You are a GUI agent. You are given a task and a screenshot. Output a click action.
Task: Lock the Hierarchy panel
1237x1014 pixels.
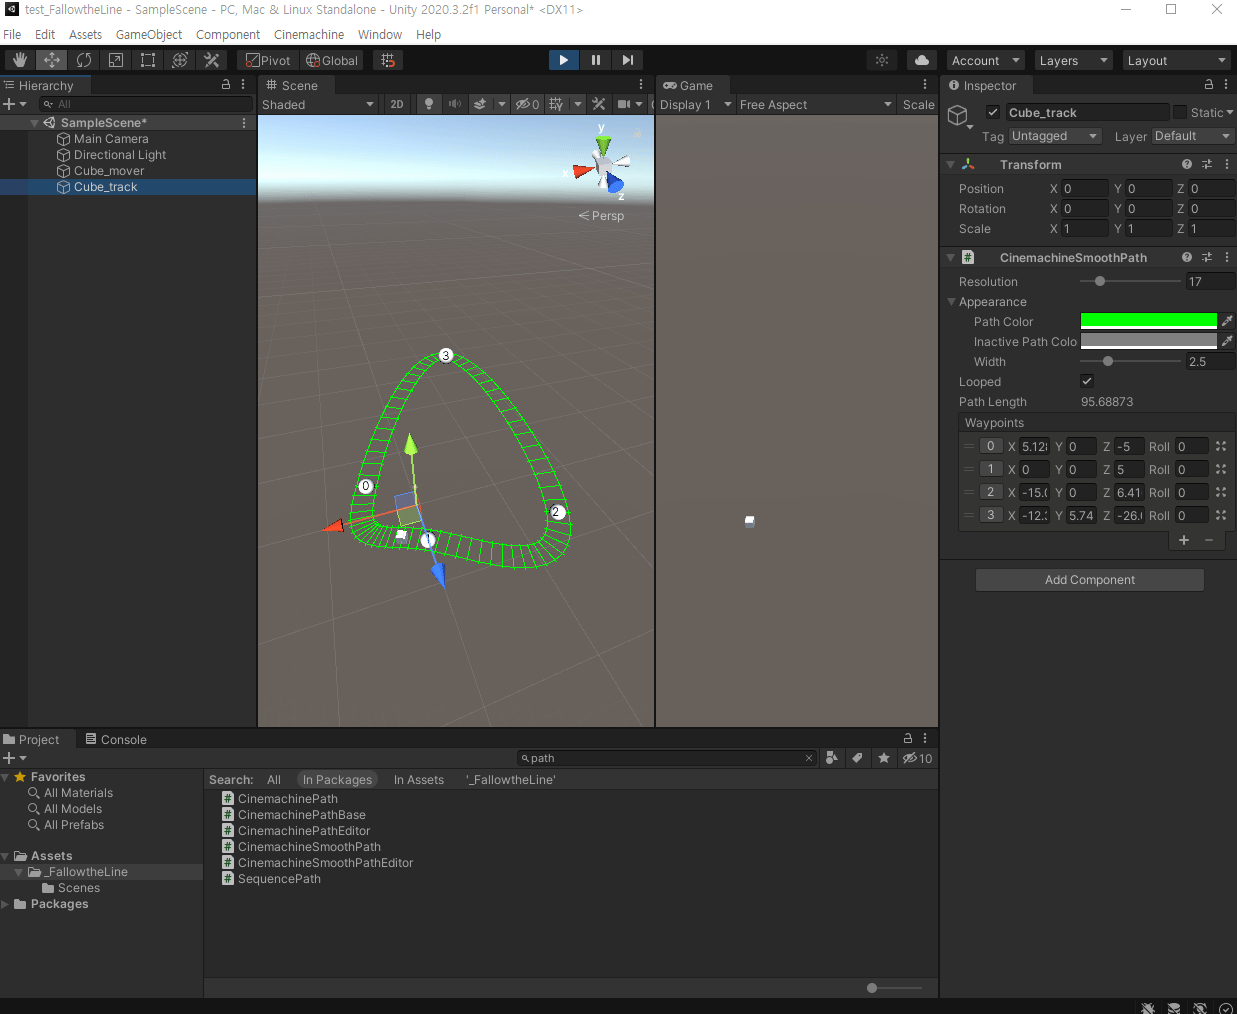pos(226,85)
